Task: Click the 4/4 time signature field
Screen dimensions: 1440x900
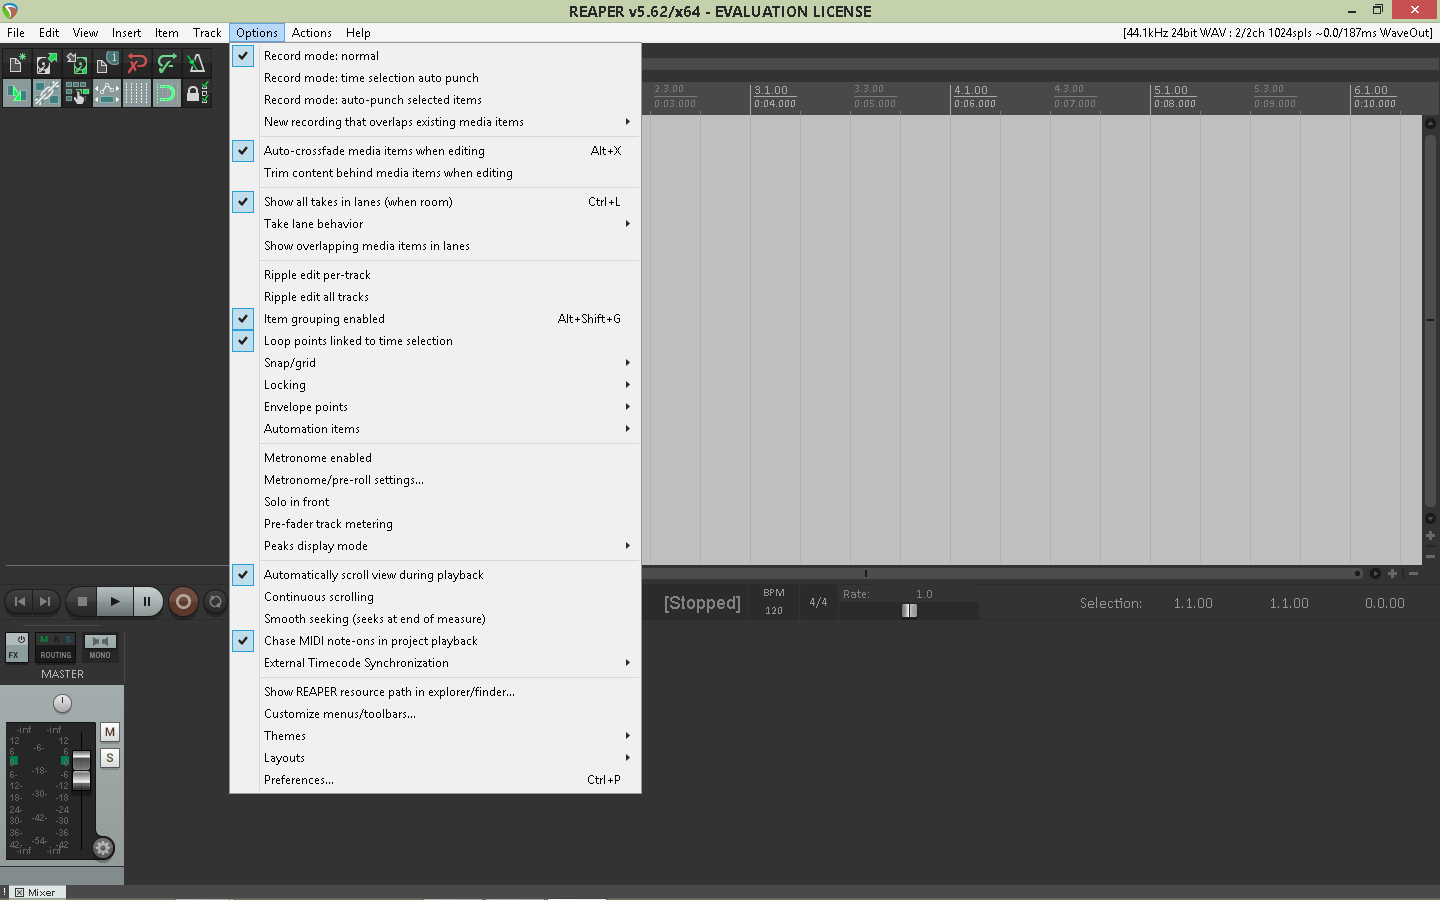Action: point(818,602)
